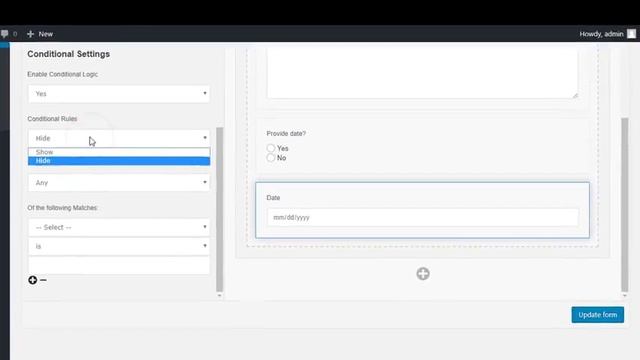Open the New menu in admin bar

40,34
